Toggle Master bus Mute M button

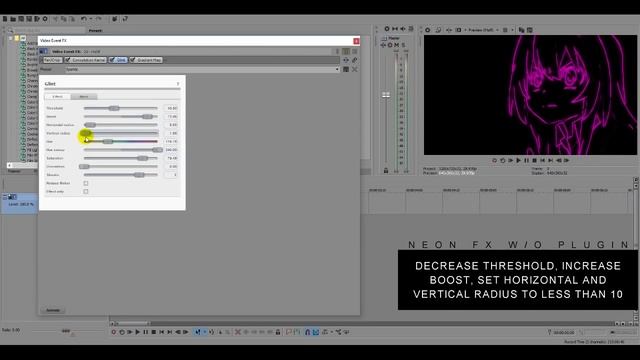coord(396,45)
